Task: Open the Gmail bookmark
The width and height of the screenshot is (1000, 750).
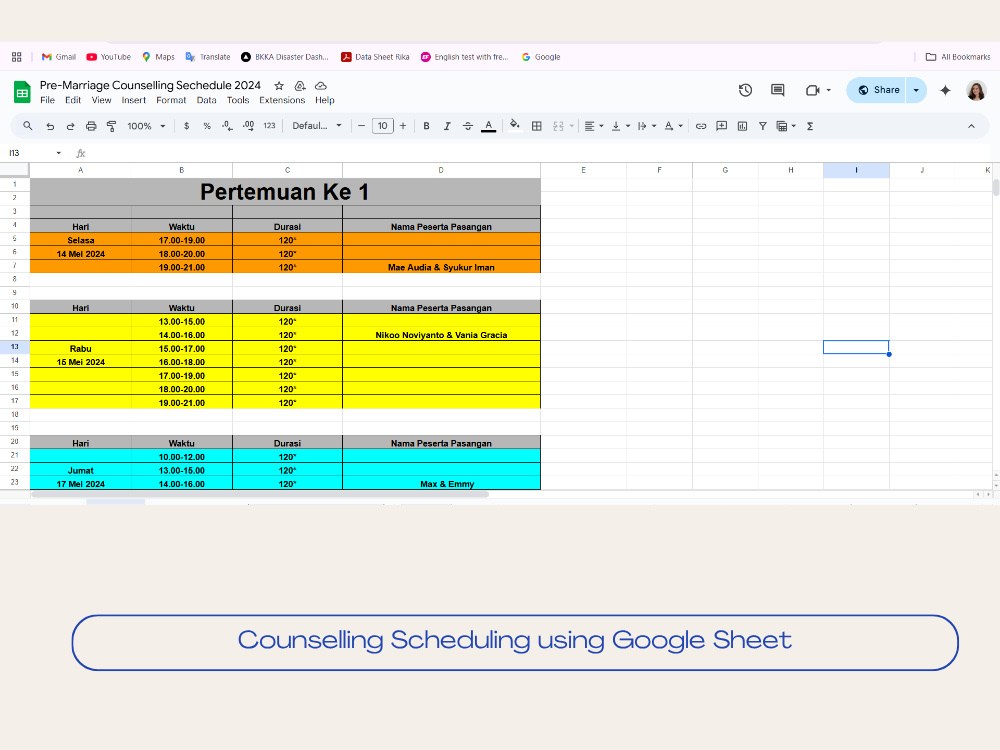Action: coord(59,57)
